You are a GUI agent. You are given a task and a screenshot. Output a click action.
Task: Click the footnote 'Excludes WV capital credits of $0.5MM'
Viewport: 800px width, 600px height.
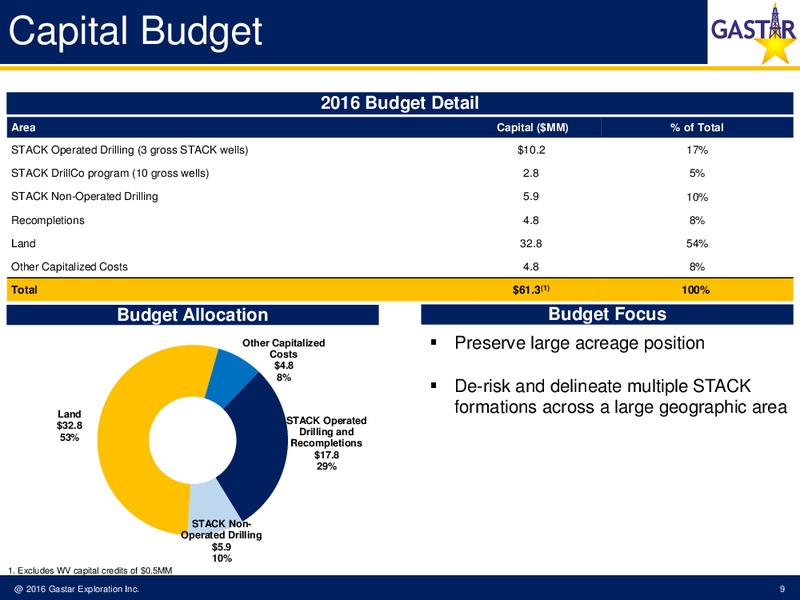click(91, 570)
